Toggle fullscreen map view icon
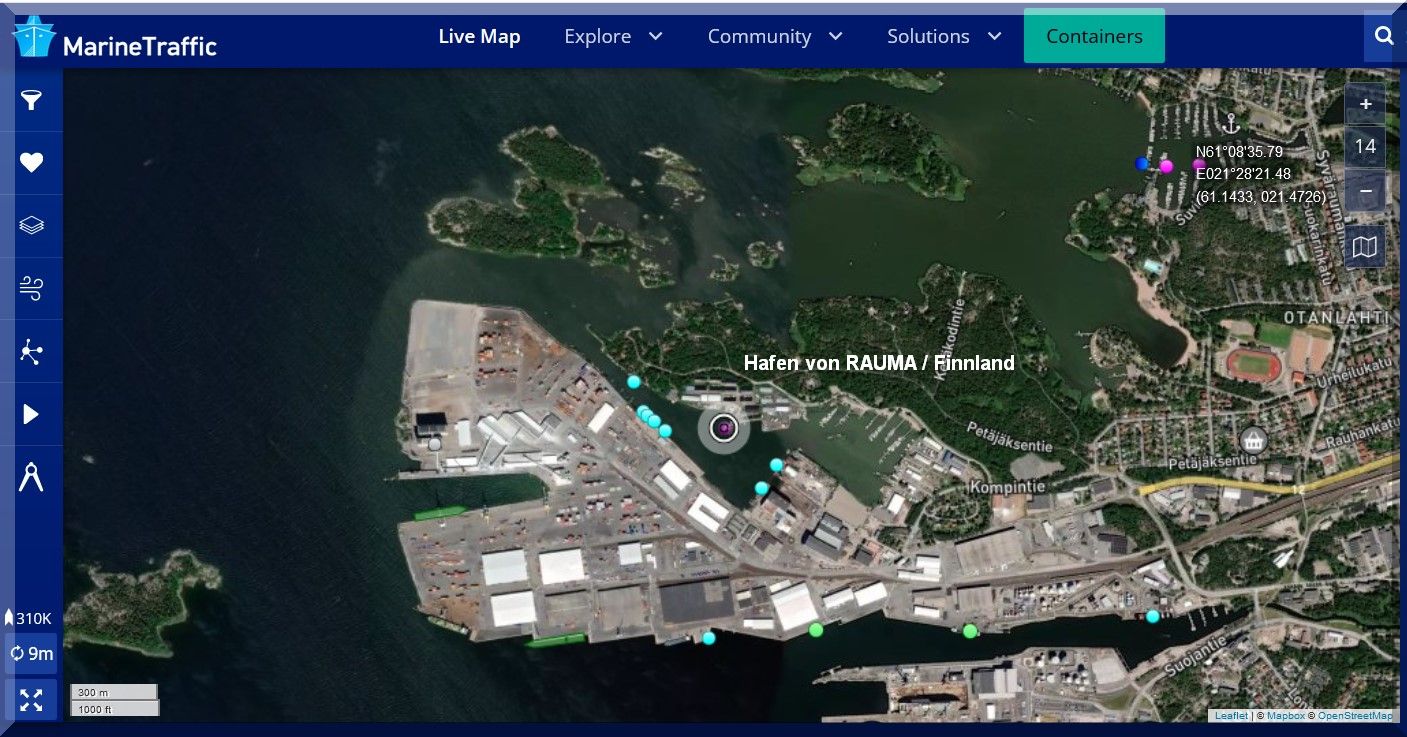This screenshot has height=737, width=1407. [31, 700]
